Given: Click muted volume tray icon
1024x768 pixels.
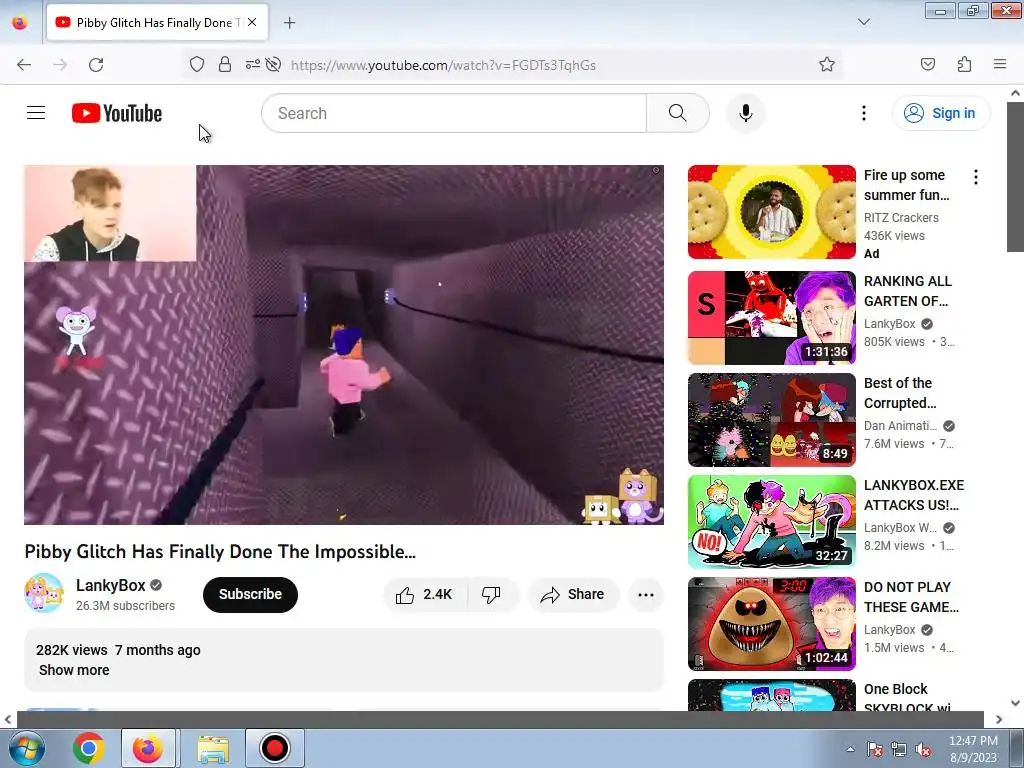Looking at the screenshot, I should point(923,750).
